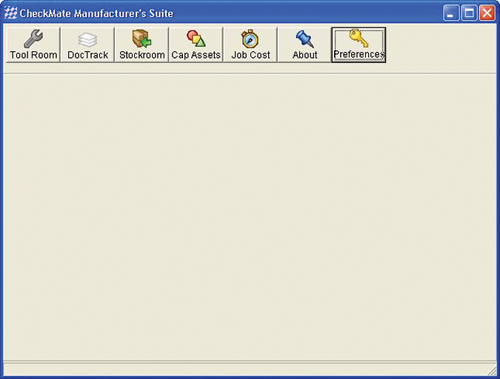Image resolution: width=500 pixels, height=379 pixels.
Task: Launch DocTrack from the toolbar
Action: [88, 45]
